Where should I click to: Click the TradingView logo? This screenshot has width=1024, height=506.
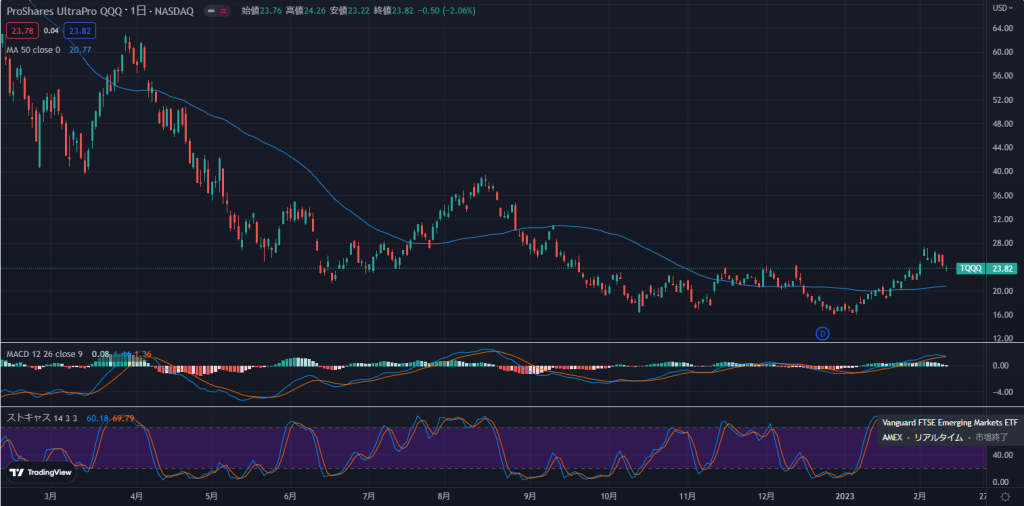(x=40, y=472)
